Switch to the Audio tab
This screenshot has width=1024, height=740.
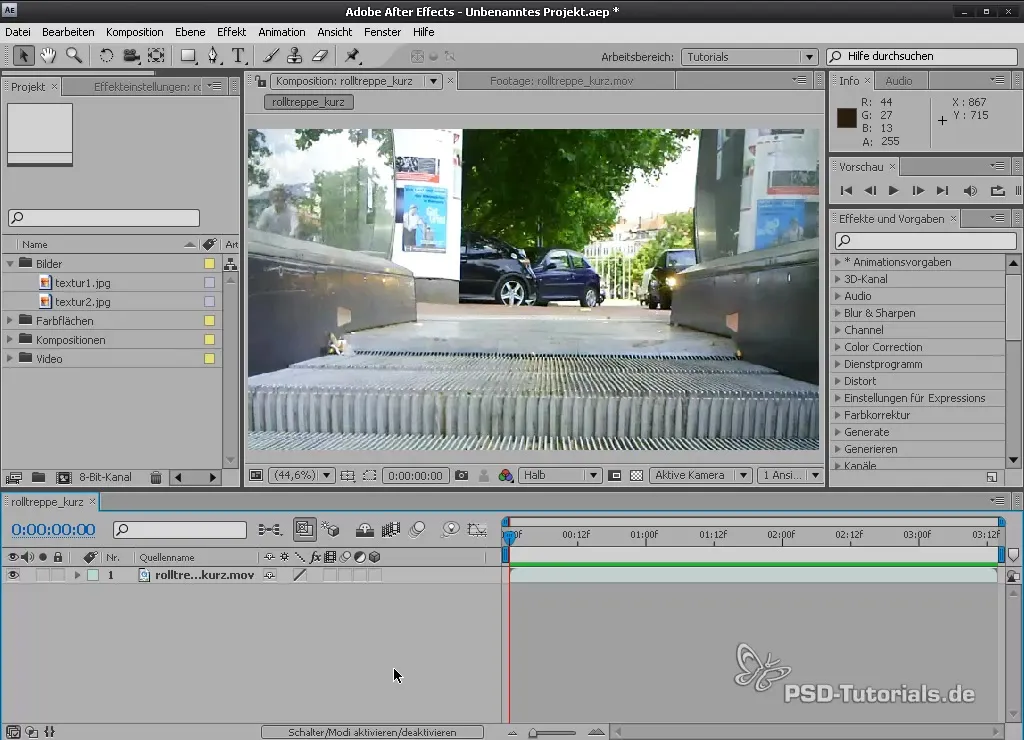pos(899,81)
